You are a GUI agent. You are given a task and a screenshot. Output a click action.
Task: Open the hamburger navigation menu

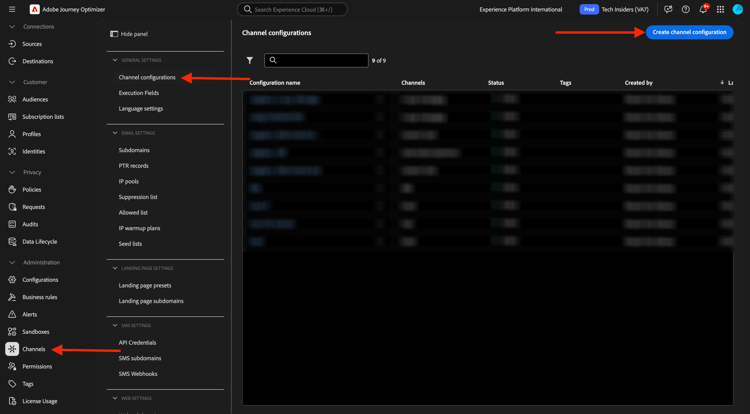12,9
